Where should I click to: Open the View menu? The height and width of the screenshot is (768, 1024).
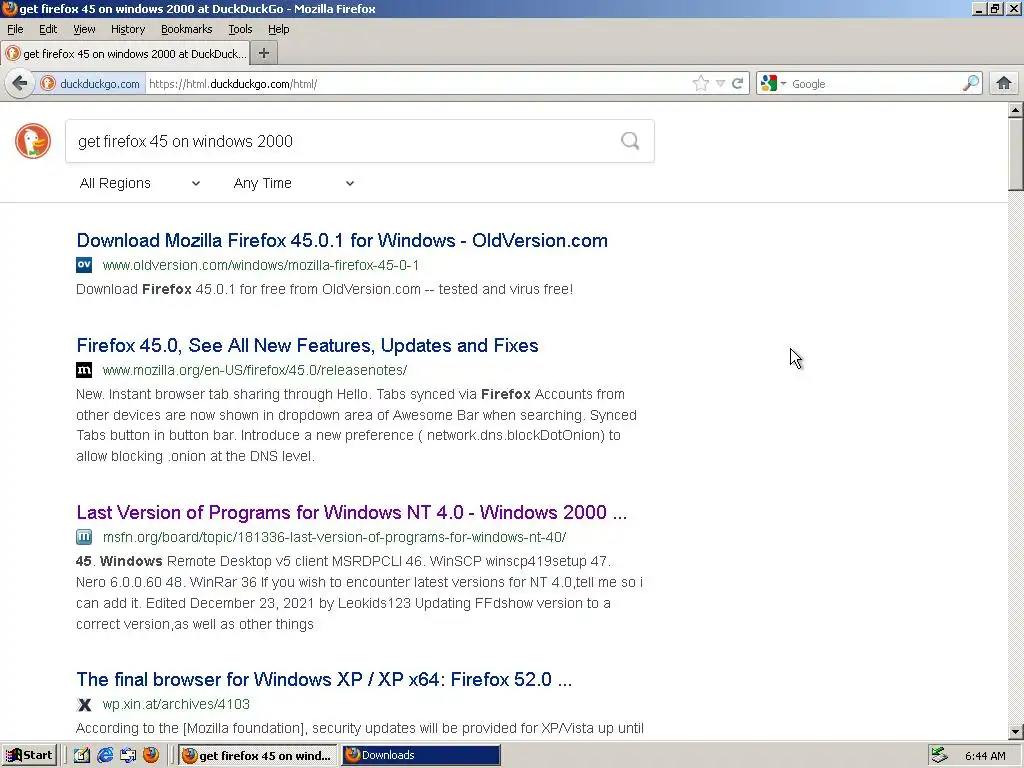tap(84, 29)
